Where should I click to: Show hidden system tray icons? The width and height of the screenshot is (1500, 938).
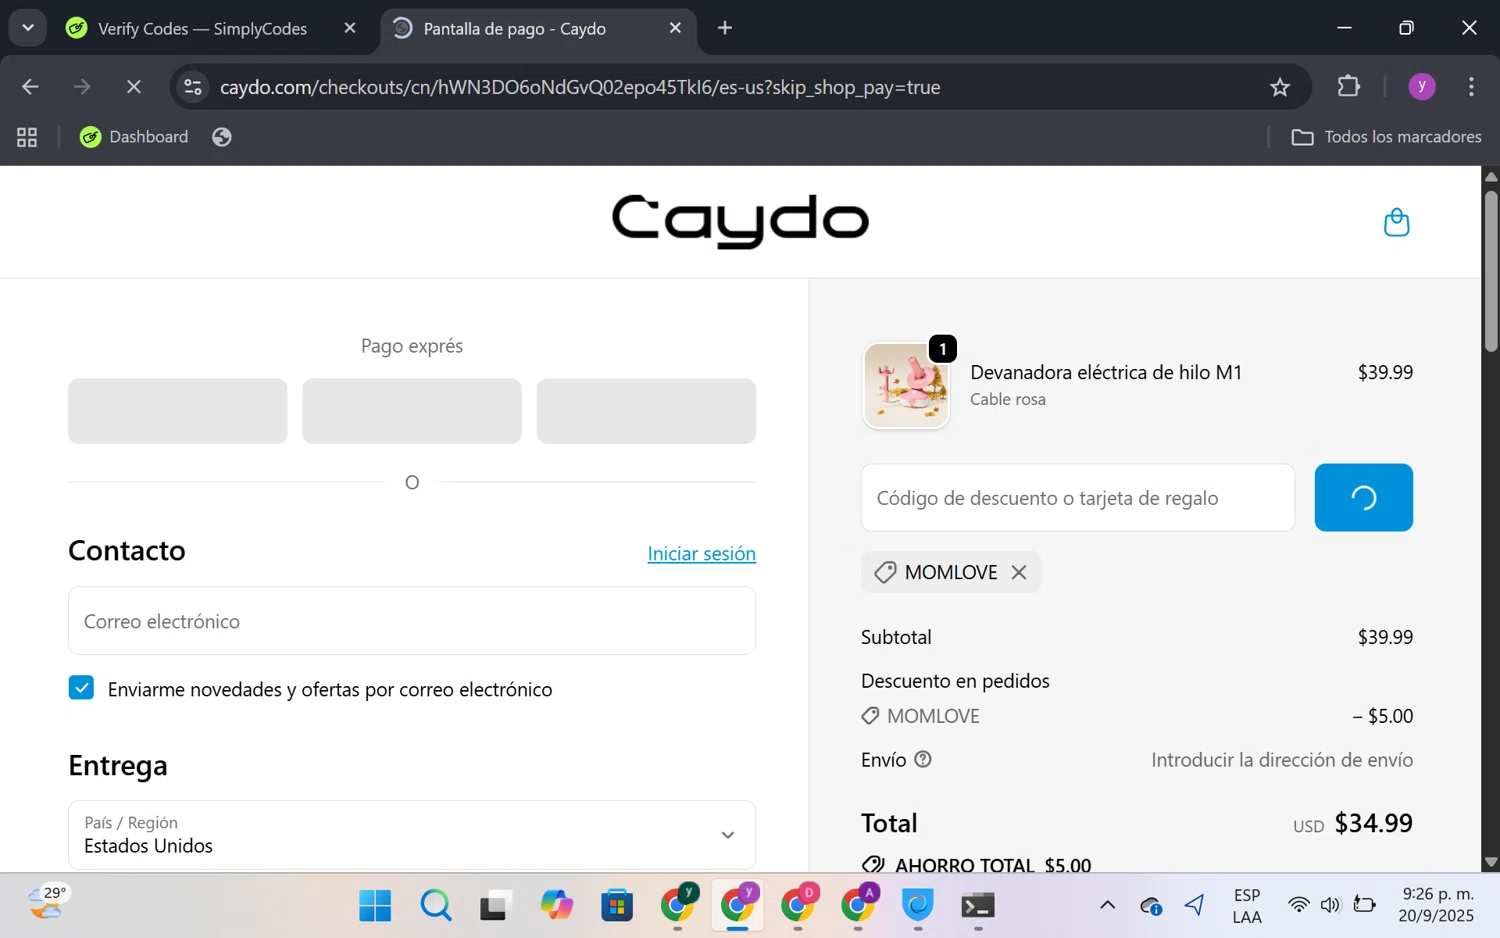click(1107, 906)
